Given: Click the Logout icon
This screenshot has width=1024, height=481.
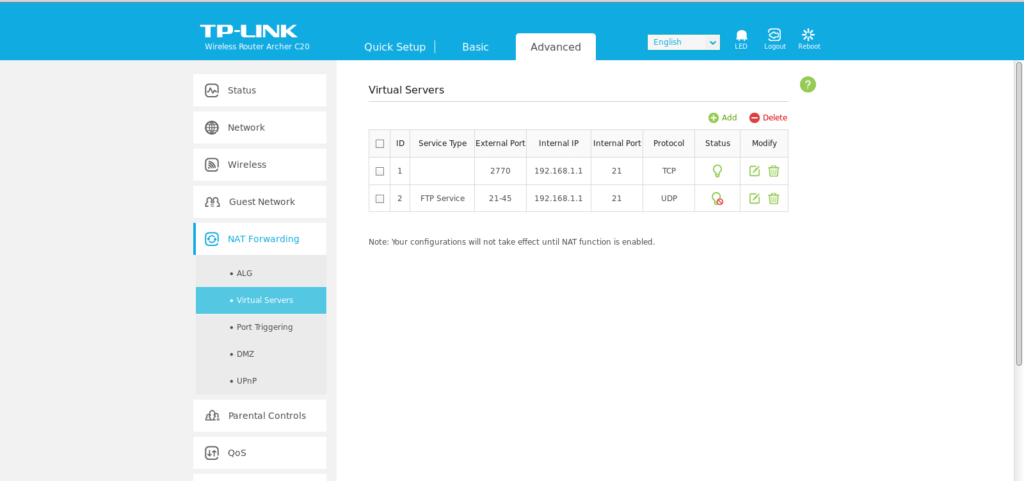Looking at the screenshot, I should tap(774, 36).
